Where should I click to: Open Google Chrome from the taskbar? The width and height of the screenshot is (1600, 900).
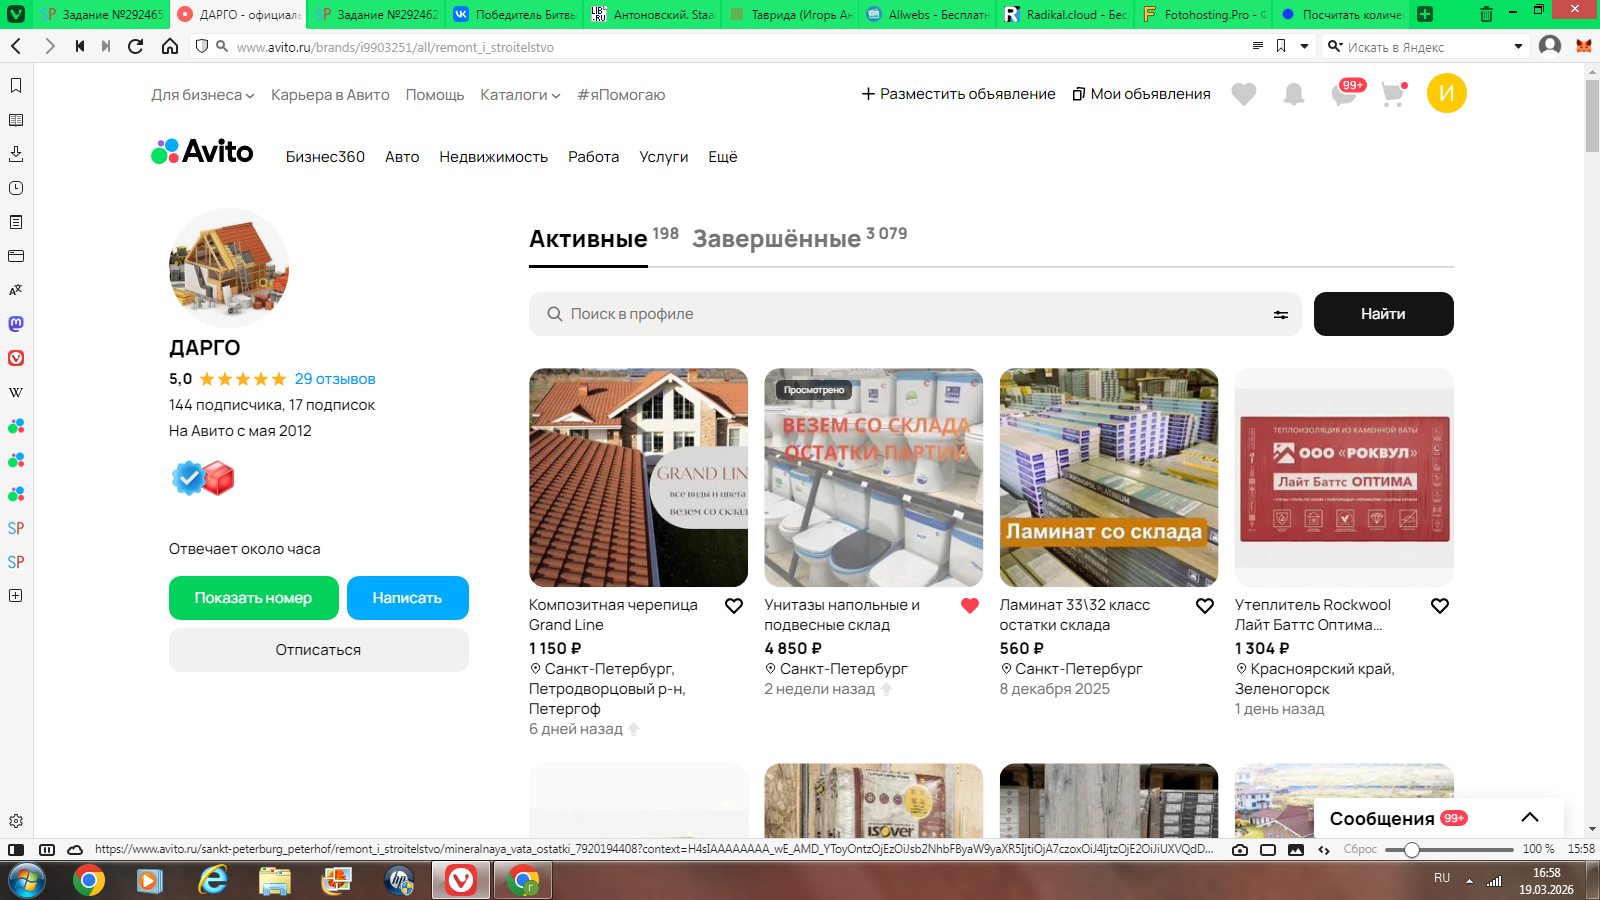click(89, 880)
